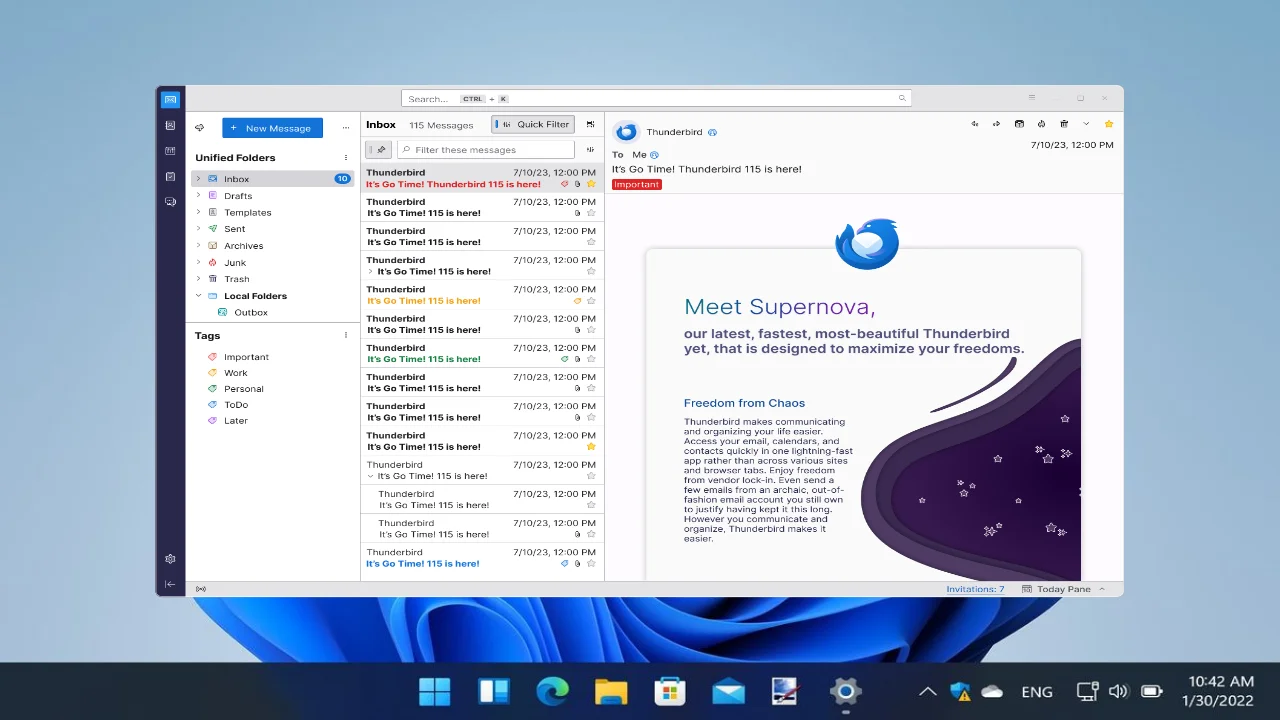Image resolution: width=1280 pixels, height=720 pixels.
Task: Expand the Sent folder
Action: 198,229
